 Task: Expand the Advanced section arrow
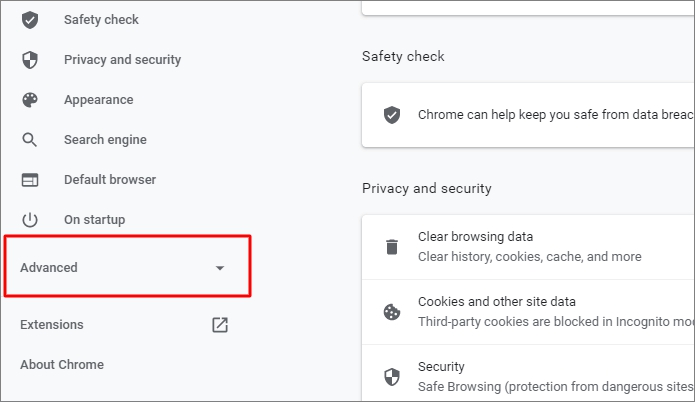click(x=220, y=268)
